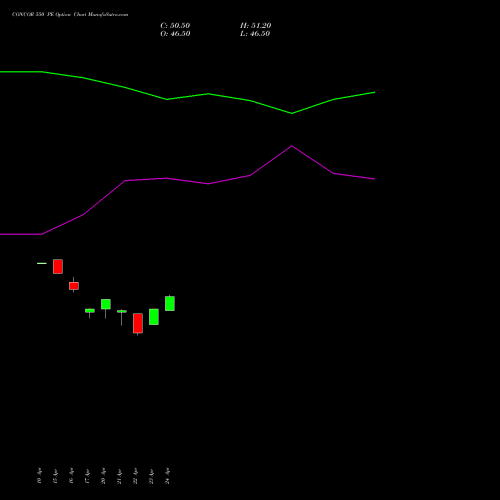Viewport: 500px width, 500px height.
Task: Click the close value C: 50.50
Action: pos(175,26)
